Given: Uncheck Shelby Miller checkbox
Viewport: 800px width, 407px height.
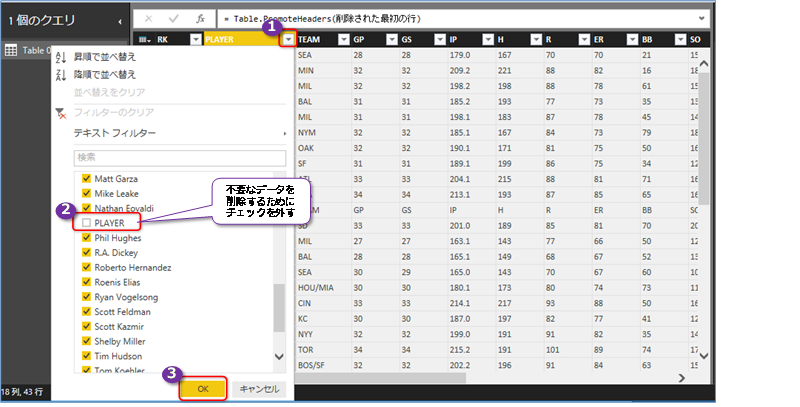Looking at the screenshot, I should pyautogui.click(x=86, y=341).
